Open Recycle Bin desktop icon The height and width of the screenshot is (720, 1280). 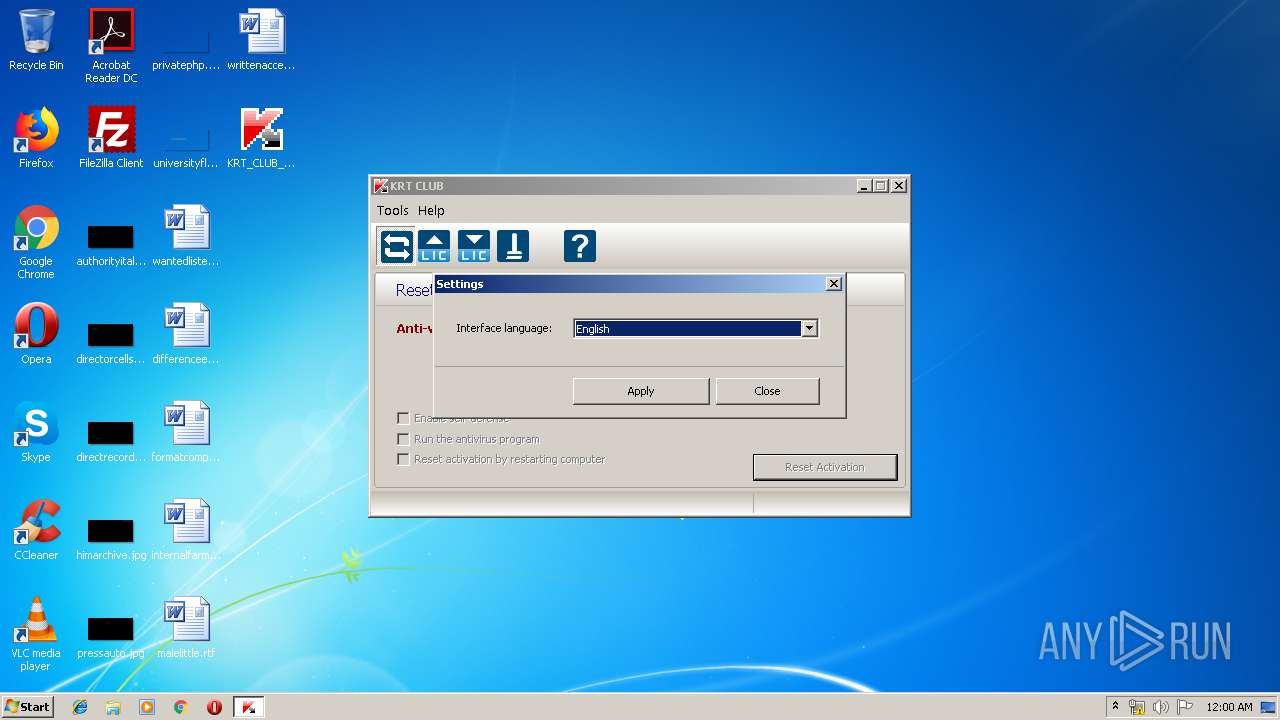36,41
